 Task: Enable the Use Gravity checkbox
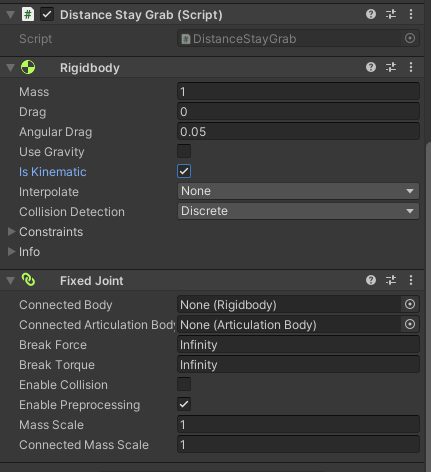(184, 151)
